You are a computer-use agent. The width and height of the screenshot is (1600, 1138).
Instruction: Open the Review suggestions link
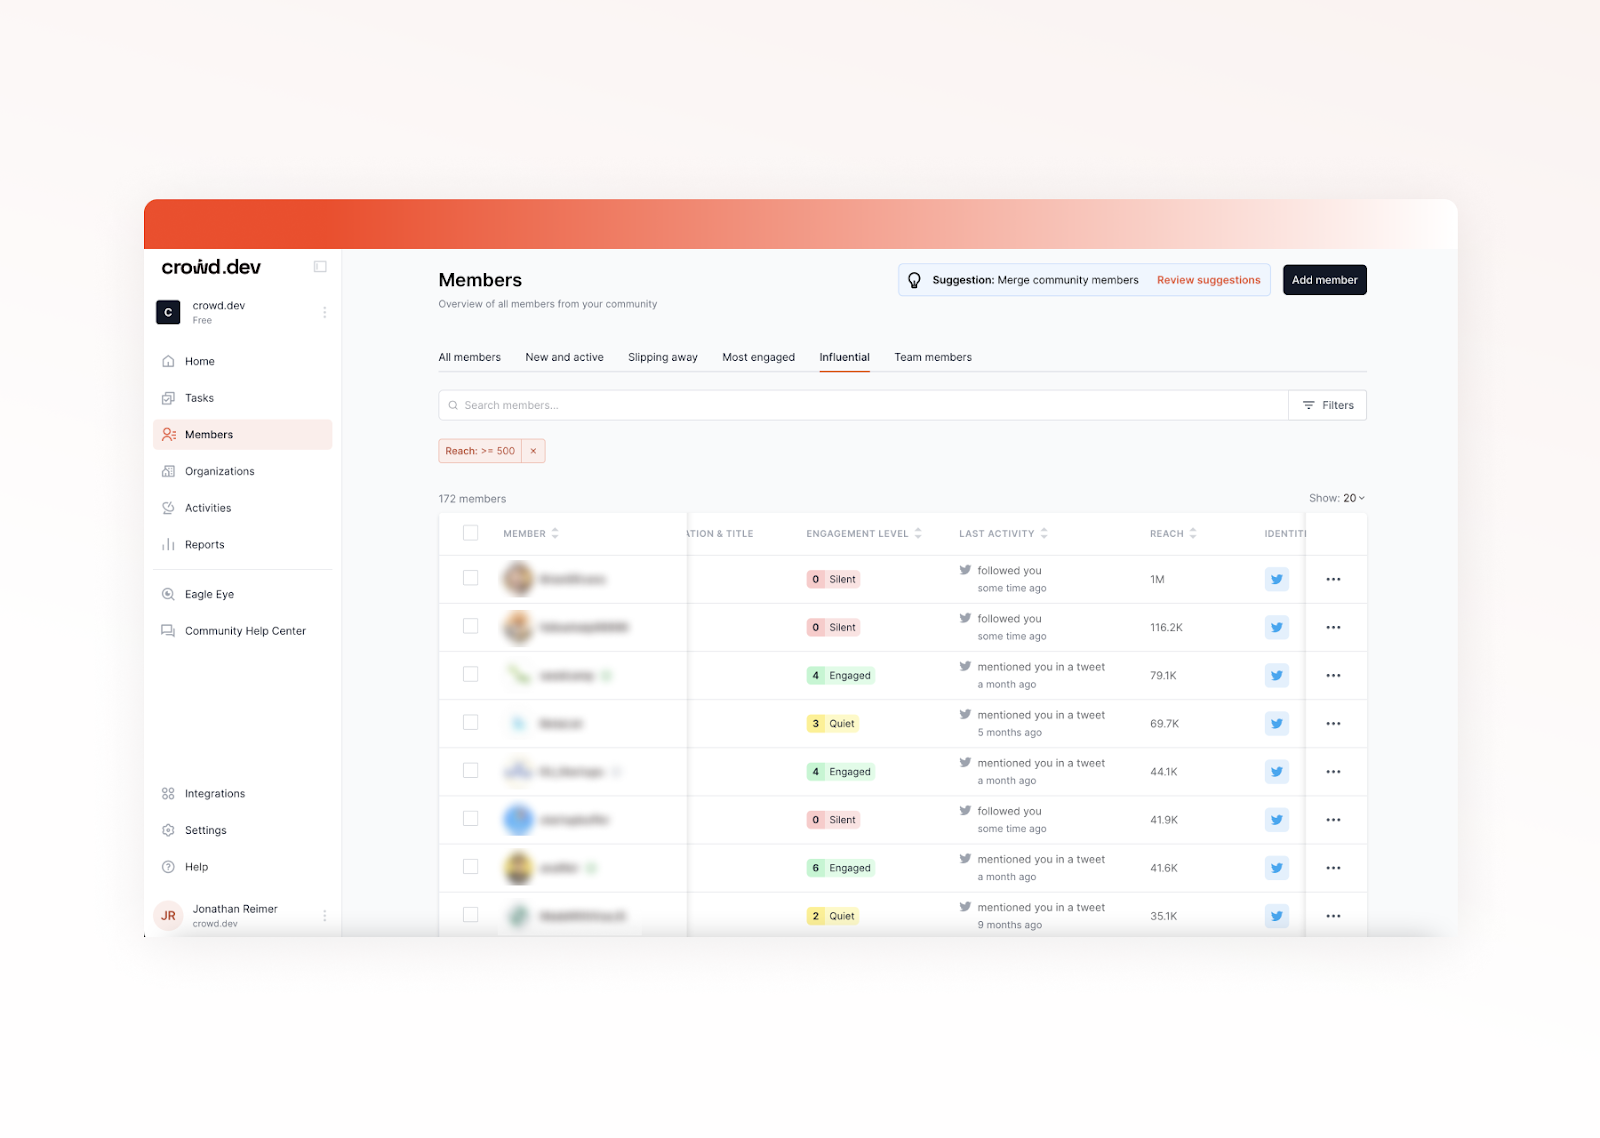tap(1208, 280)
